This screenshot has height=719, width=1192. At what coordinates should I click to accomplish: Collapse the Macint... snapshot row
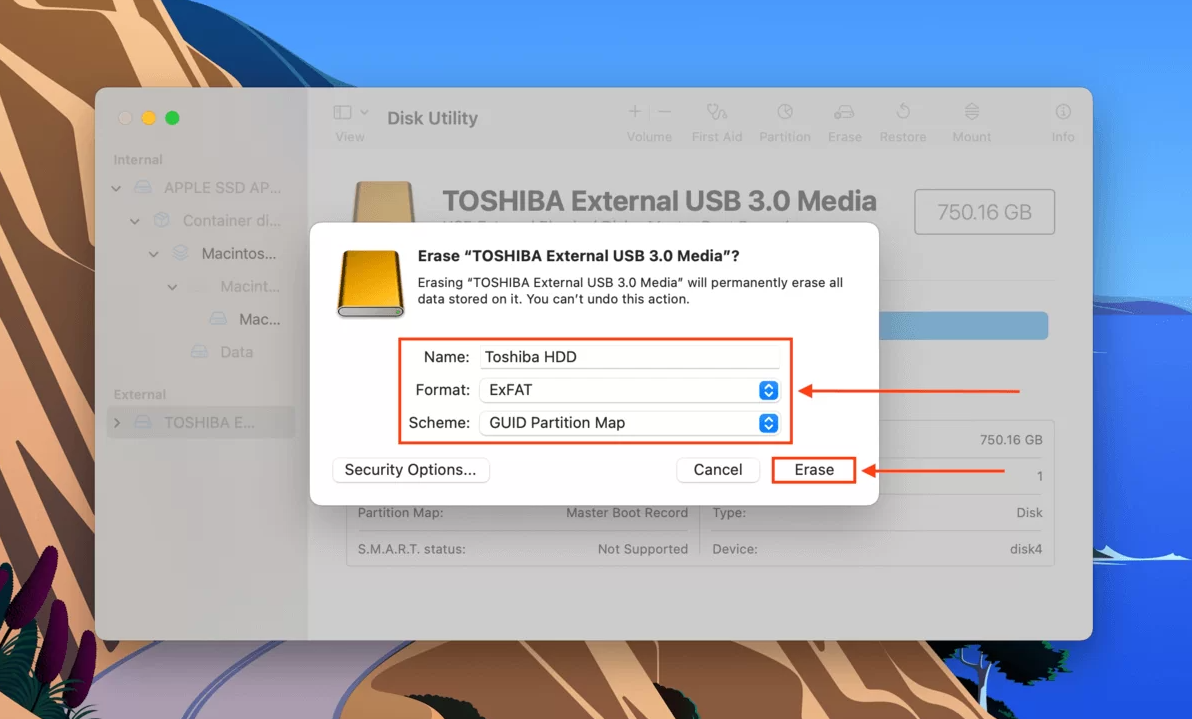click(173, 287)
